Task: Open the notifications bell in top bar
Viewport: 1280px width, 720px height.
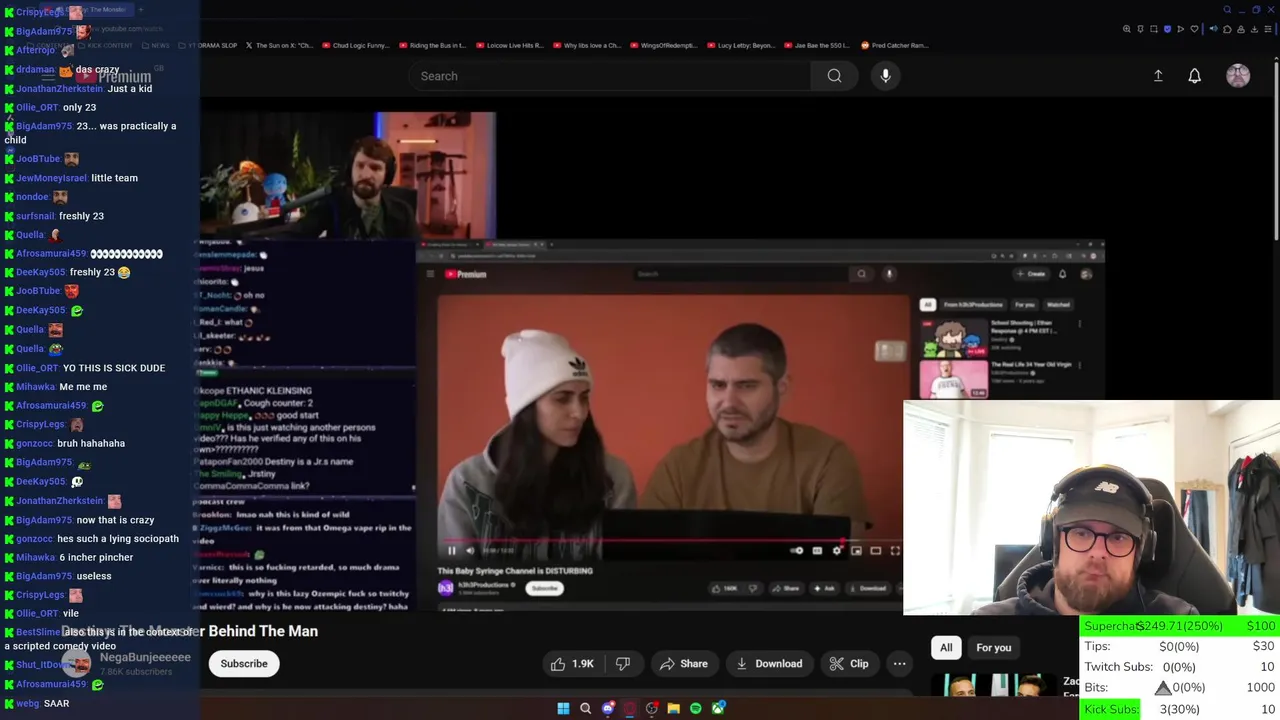Action: tap(1194, 76)
